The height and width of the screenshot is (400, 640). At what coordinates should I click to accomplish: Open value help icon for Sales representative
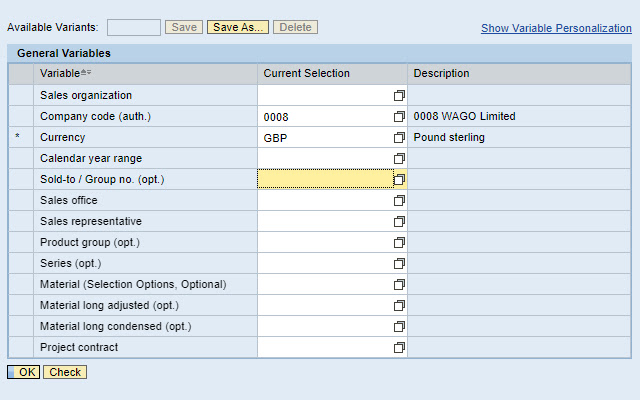tap(399, 222)
